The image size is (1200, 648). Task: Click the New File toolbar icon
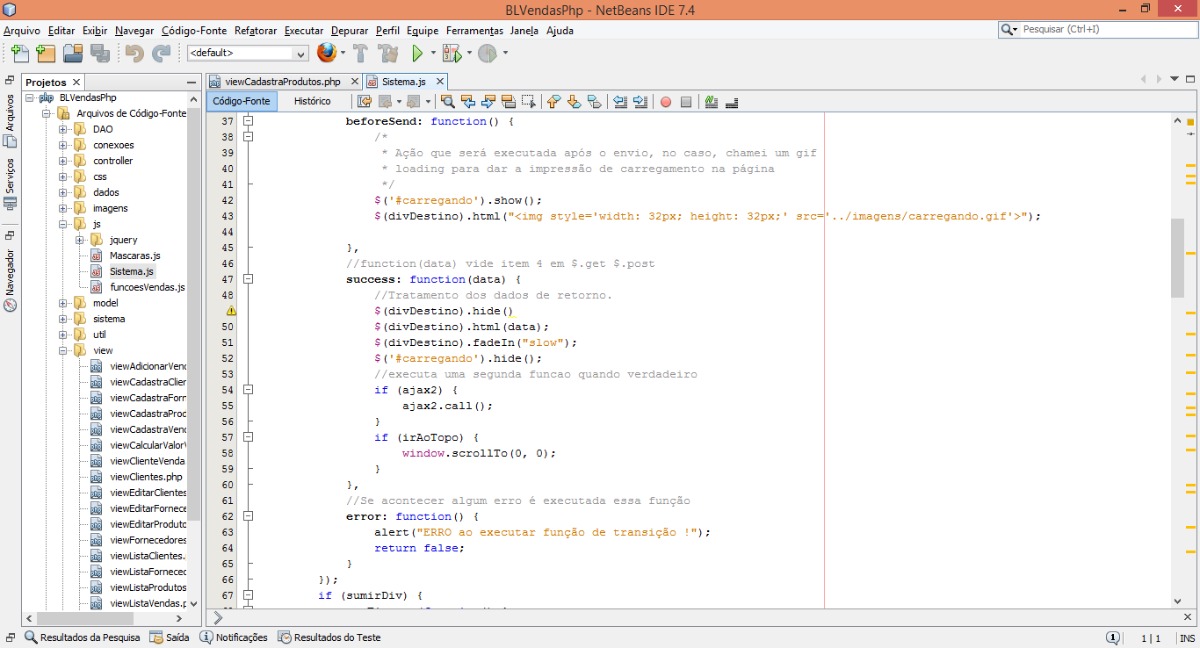19,53
